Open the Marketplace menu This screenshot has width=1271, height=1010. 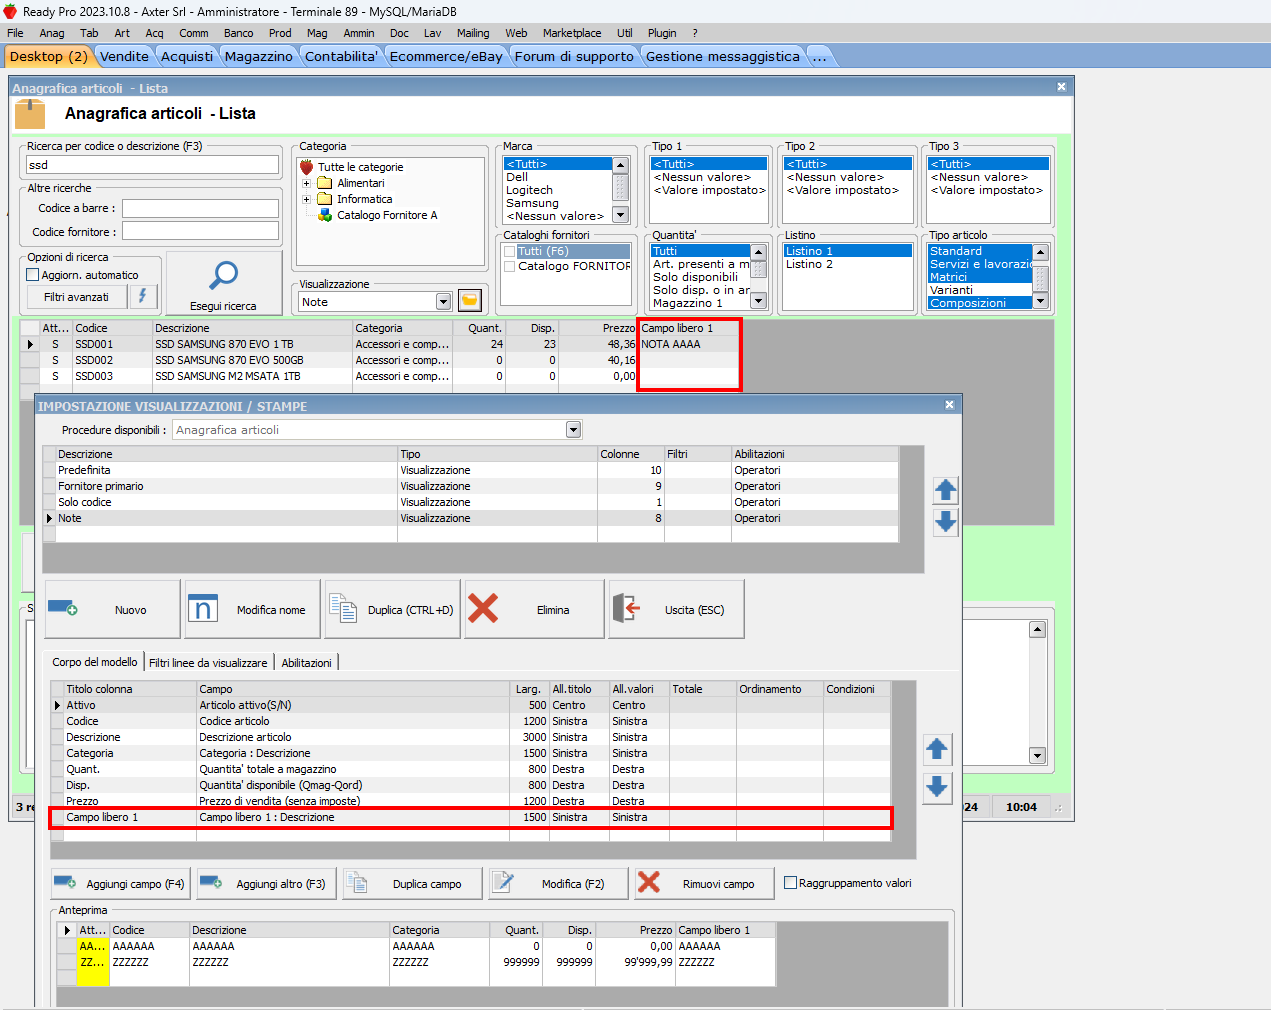point(572,33)
